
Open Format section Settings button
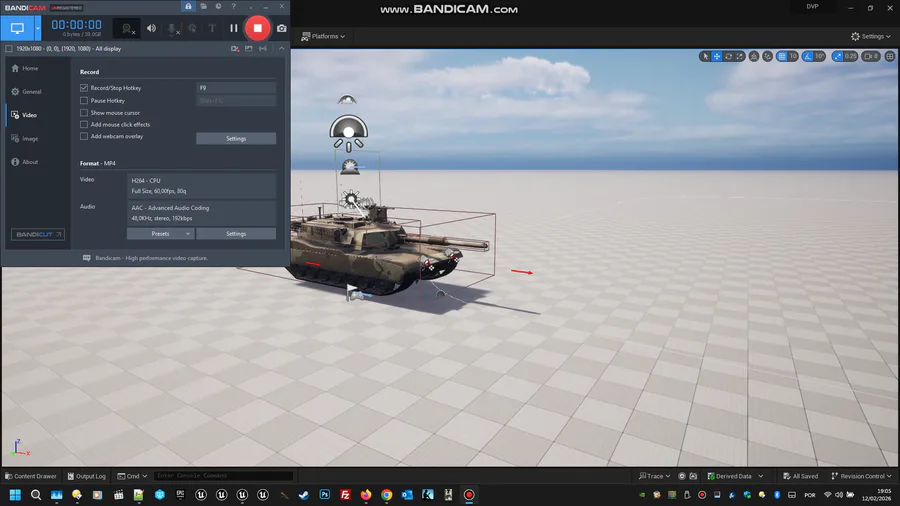(x=236, y=234)
